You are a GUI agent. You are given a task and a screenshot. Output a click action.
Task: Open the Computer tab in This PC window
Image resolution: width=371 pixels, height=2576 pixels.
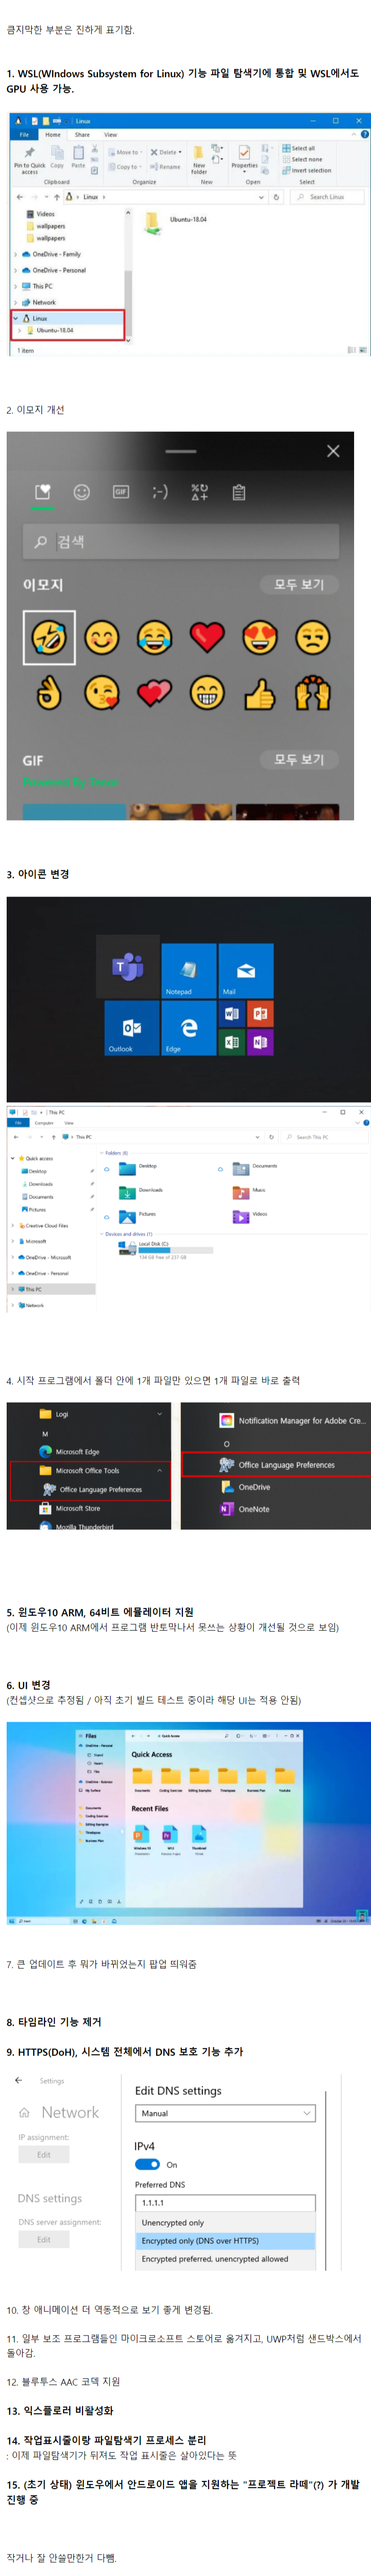click(x=44, y=1123)
